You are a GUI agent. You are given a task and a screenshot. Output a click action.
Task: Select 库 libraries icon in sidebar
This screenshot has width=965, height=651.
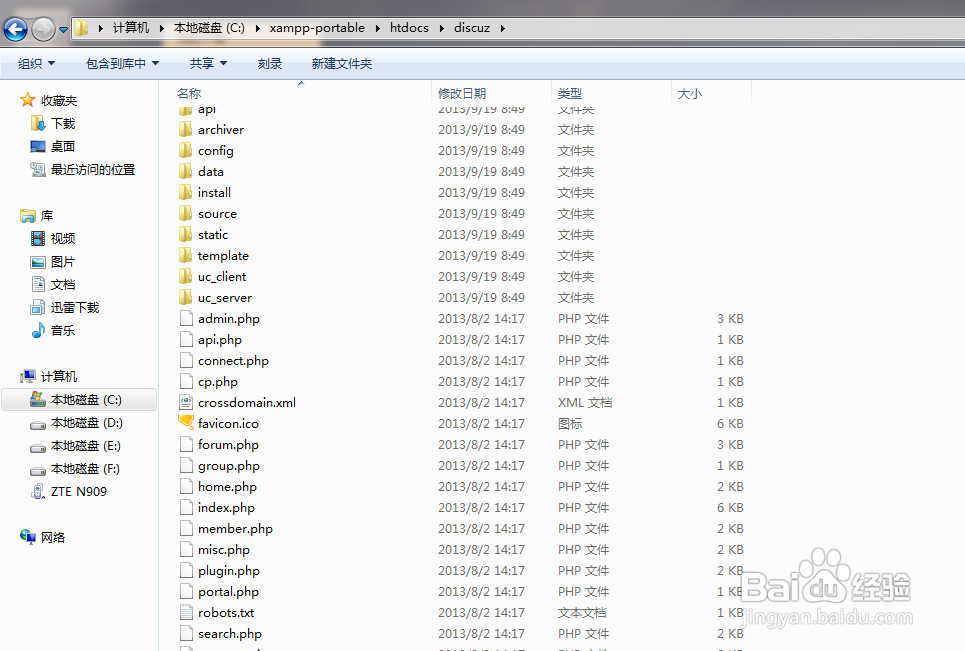(x=28, y=215)
